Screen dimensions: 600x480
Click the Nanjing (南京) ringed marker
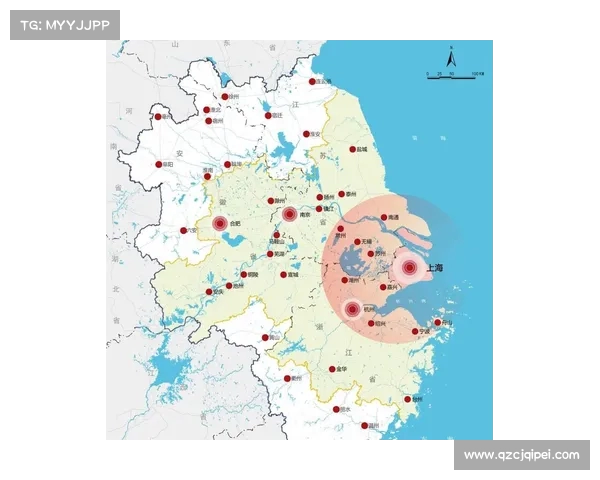coord(290,214)
